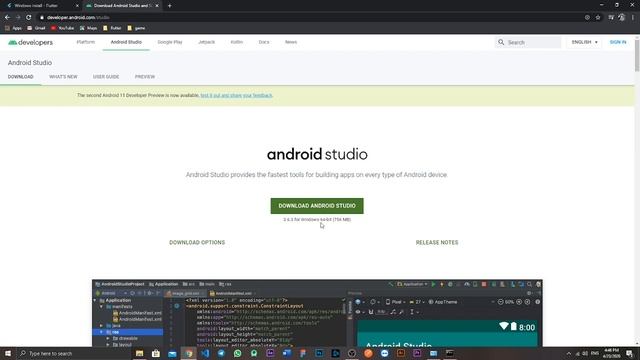Go back using the browser back arrow
Viewport: 640px width, 360px height.
click(7, 18)
